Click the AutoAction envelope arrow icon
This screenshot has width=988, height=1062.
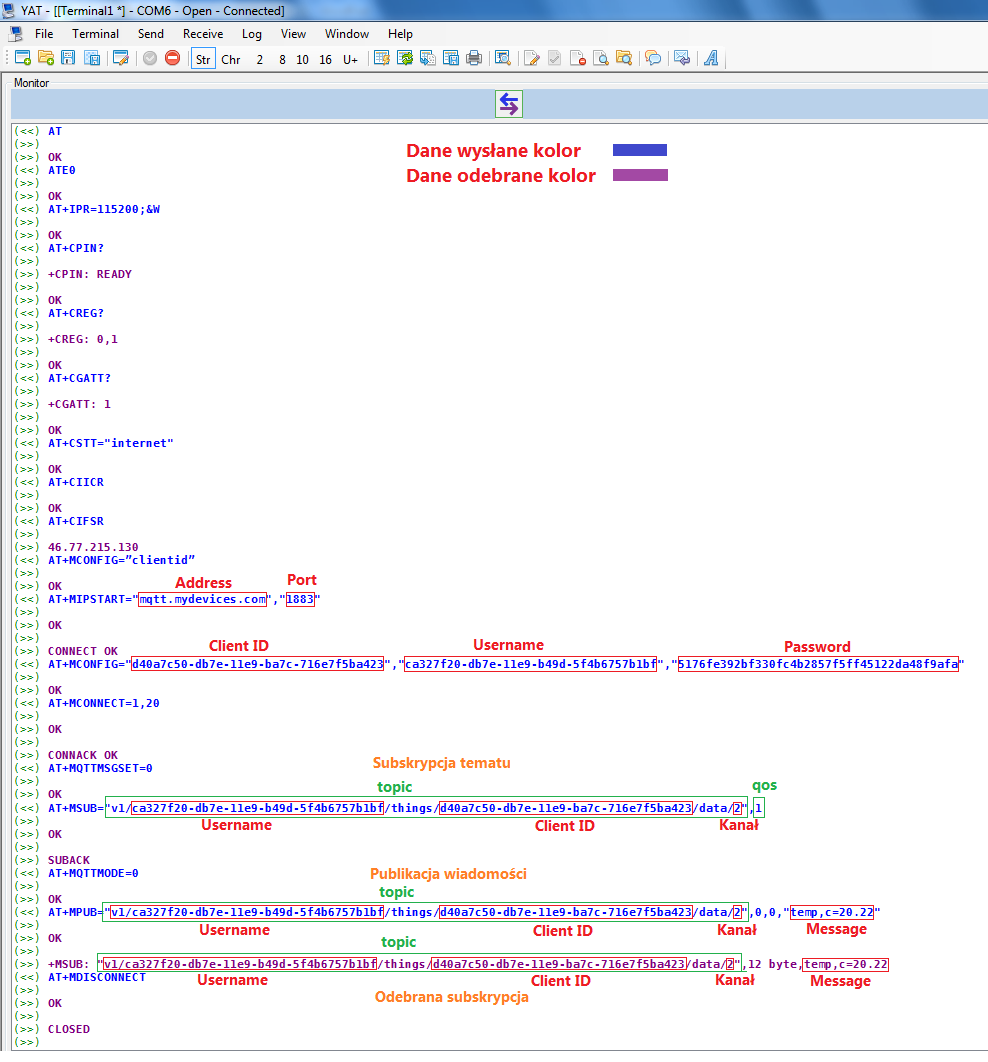pyautogui.click(x=682, y=58)
